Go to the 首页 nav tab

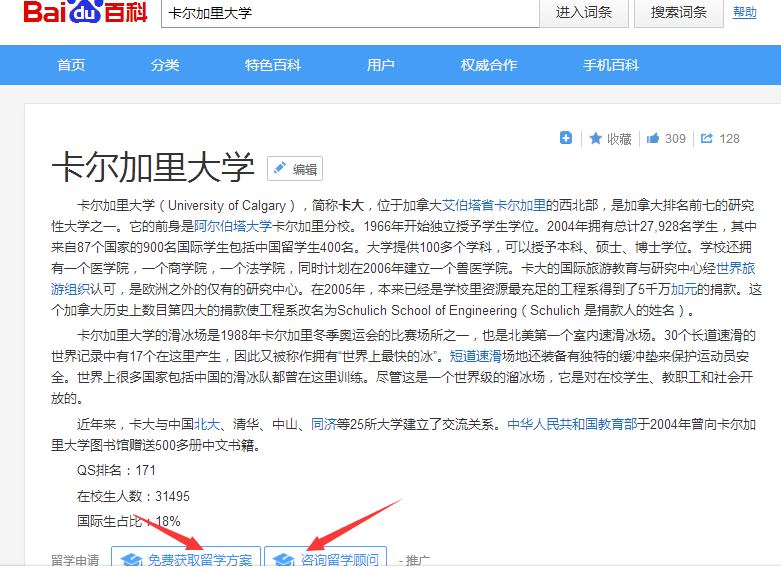(71, 65)
